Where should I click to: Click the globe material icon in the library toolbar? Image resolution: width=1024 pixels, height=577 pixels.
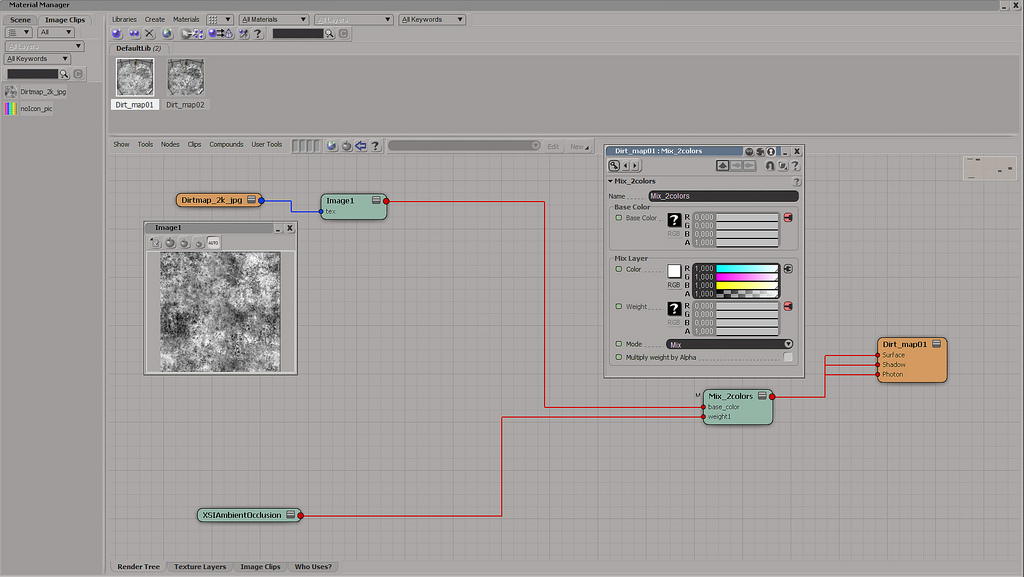[167, 33]
